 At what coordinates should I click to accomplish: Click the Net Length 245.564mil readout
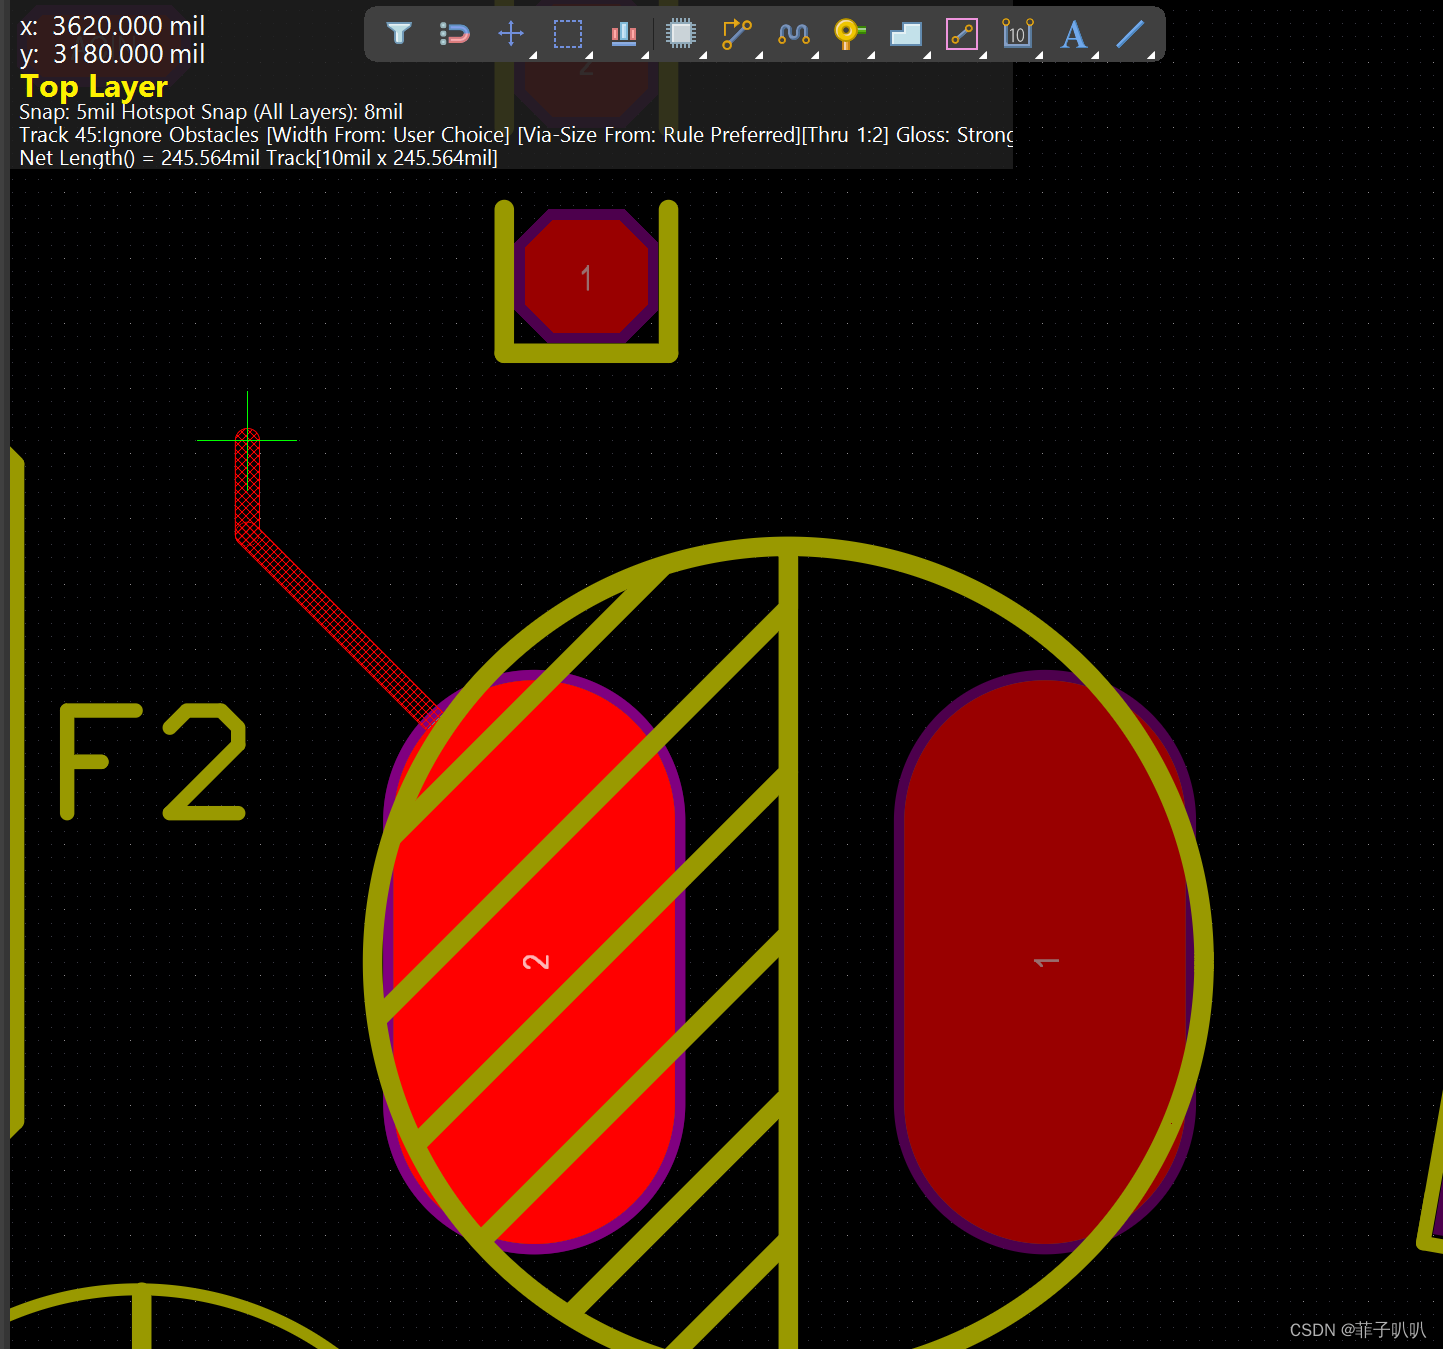258,158
